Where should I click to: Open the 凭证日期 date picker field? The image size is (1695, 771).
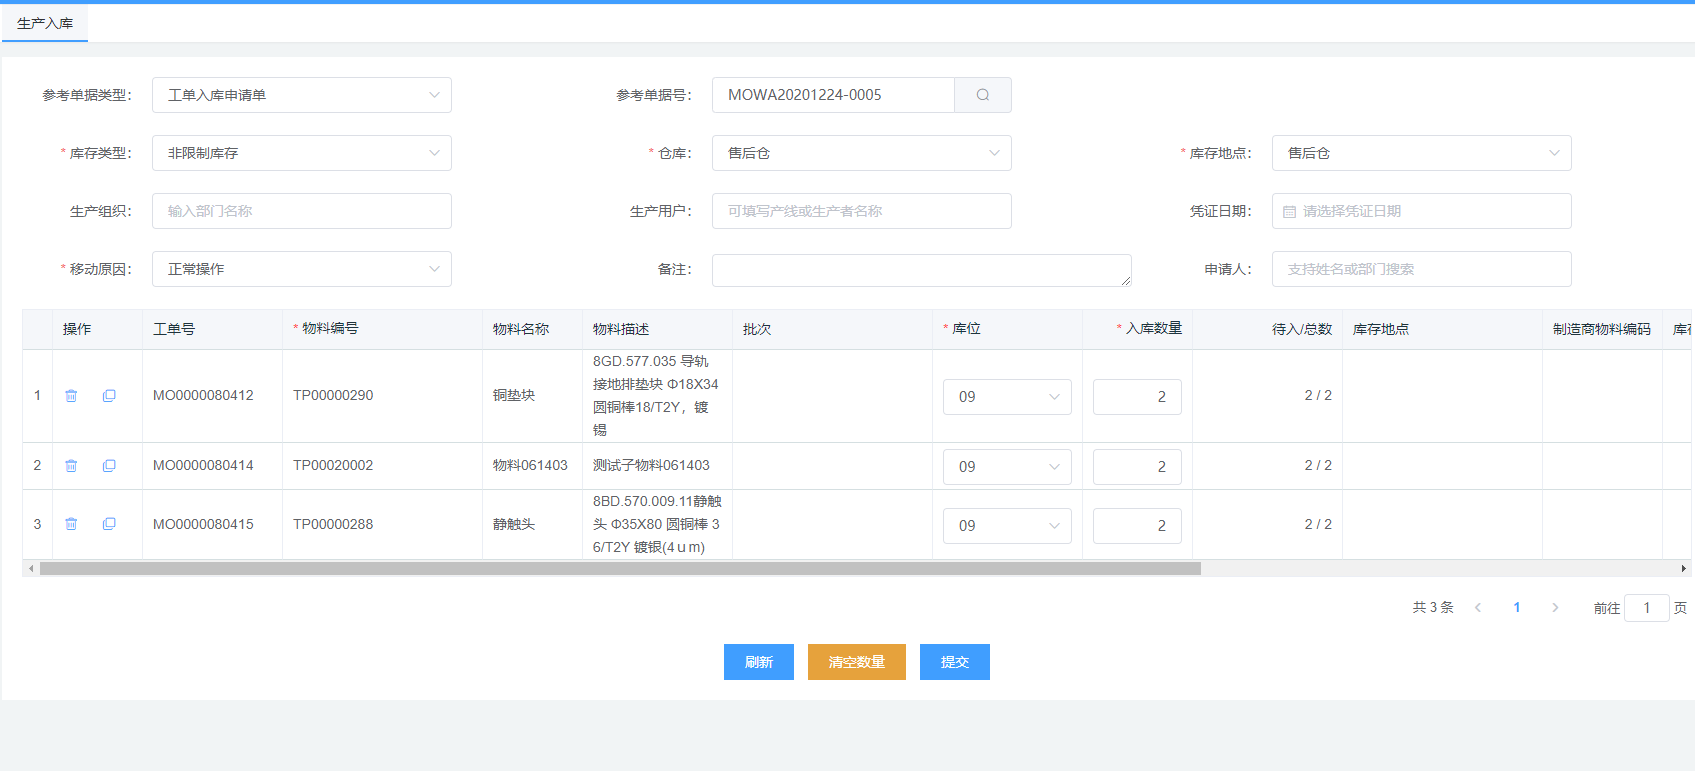click(x=1421, y=211)
